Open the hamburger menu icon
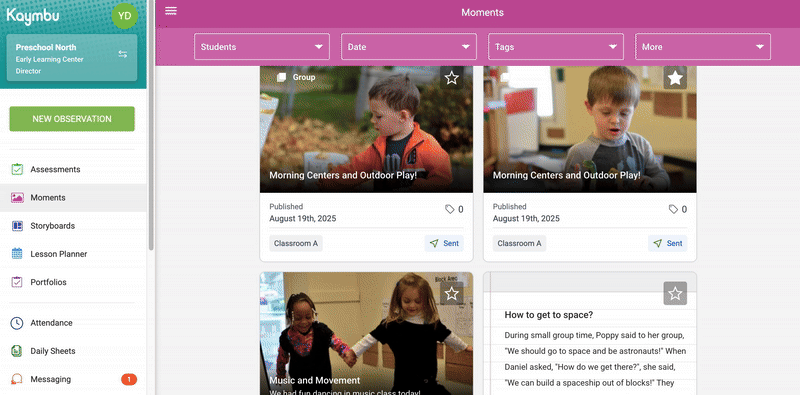The height and width of the screenshot is (395, 800). [x=171, y=11]
